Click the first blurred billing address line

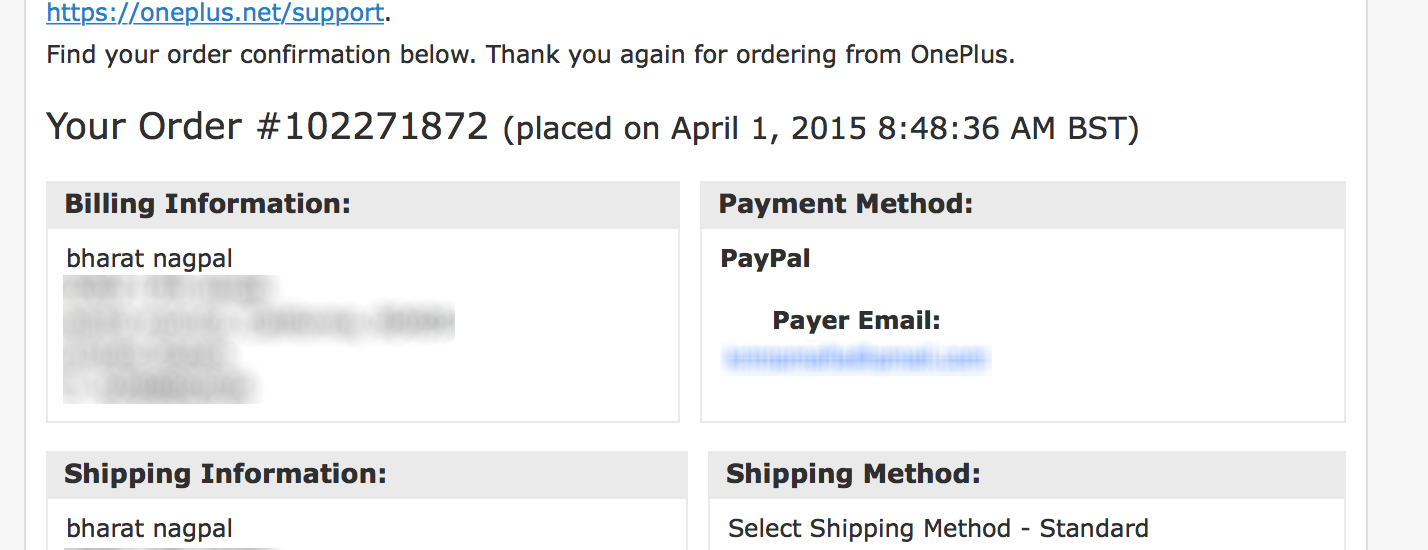165,290
